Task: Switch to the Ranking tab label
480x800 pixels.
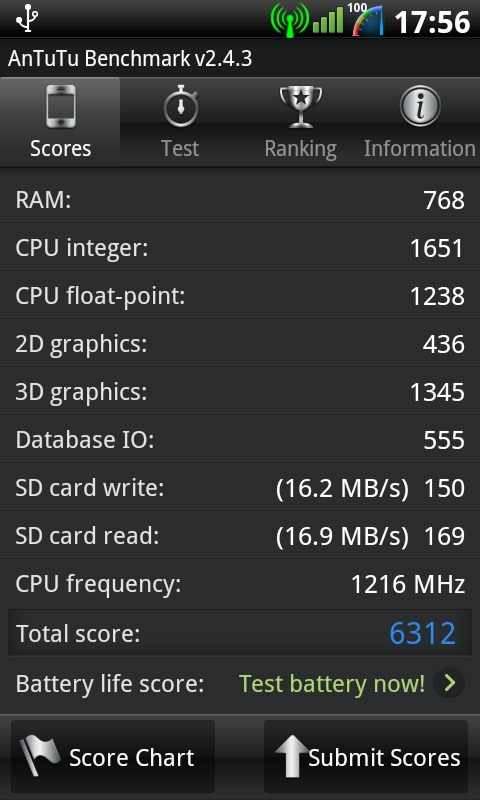Action: coord(300,149)
